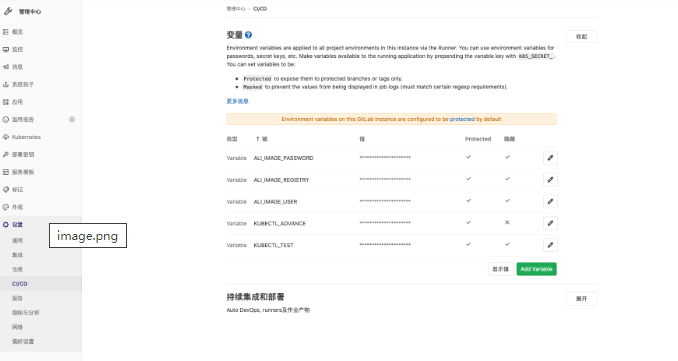The width and height of the screenshot is (678, 361).
Task: Click the ALI_IMAGE_PASSWORD key cell
Action: (283, 158)
